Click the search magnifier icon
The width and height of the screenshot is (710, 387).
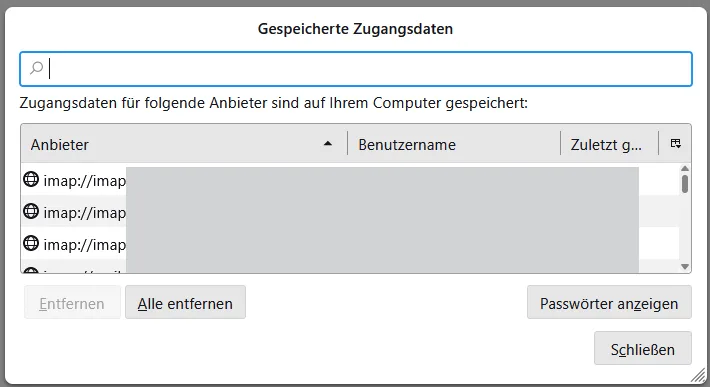pos(36,68)
